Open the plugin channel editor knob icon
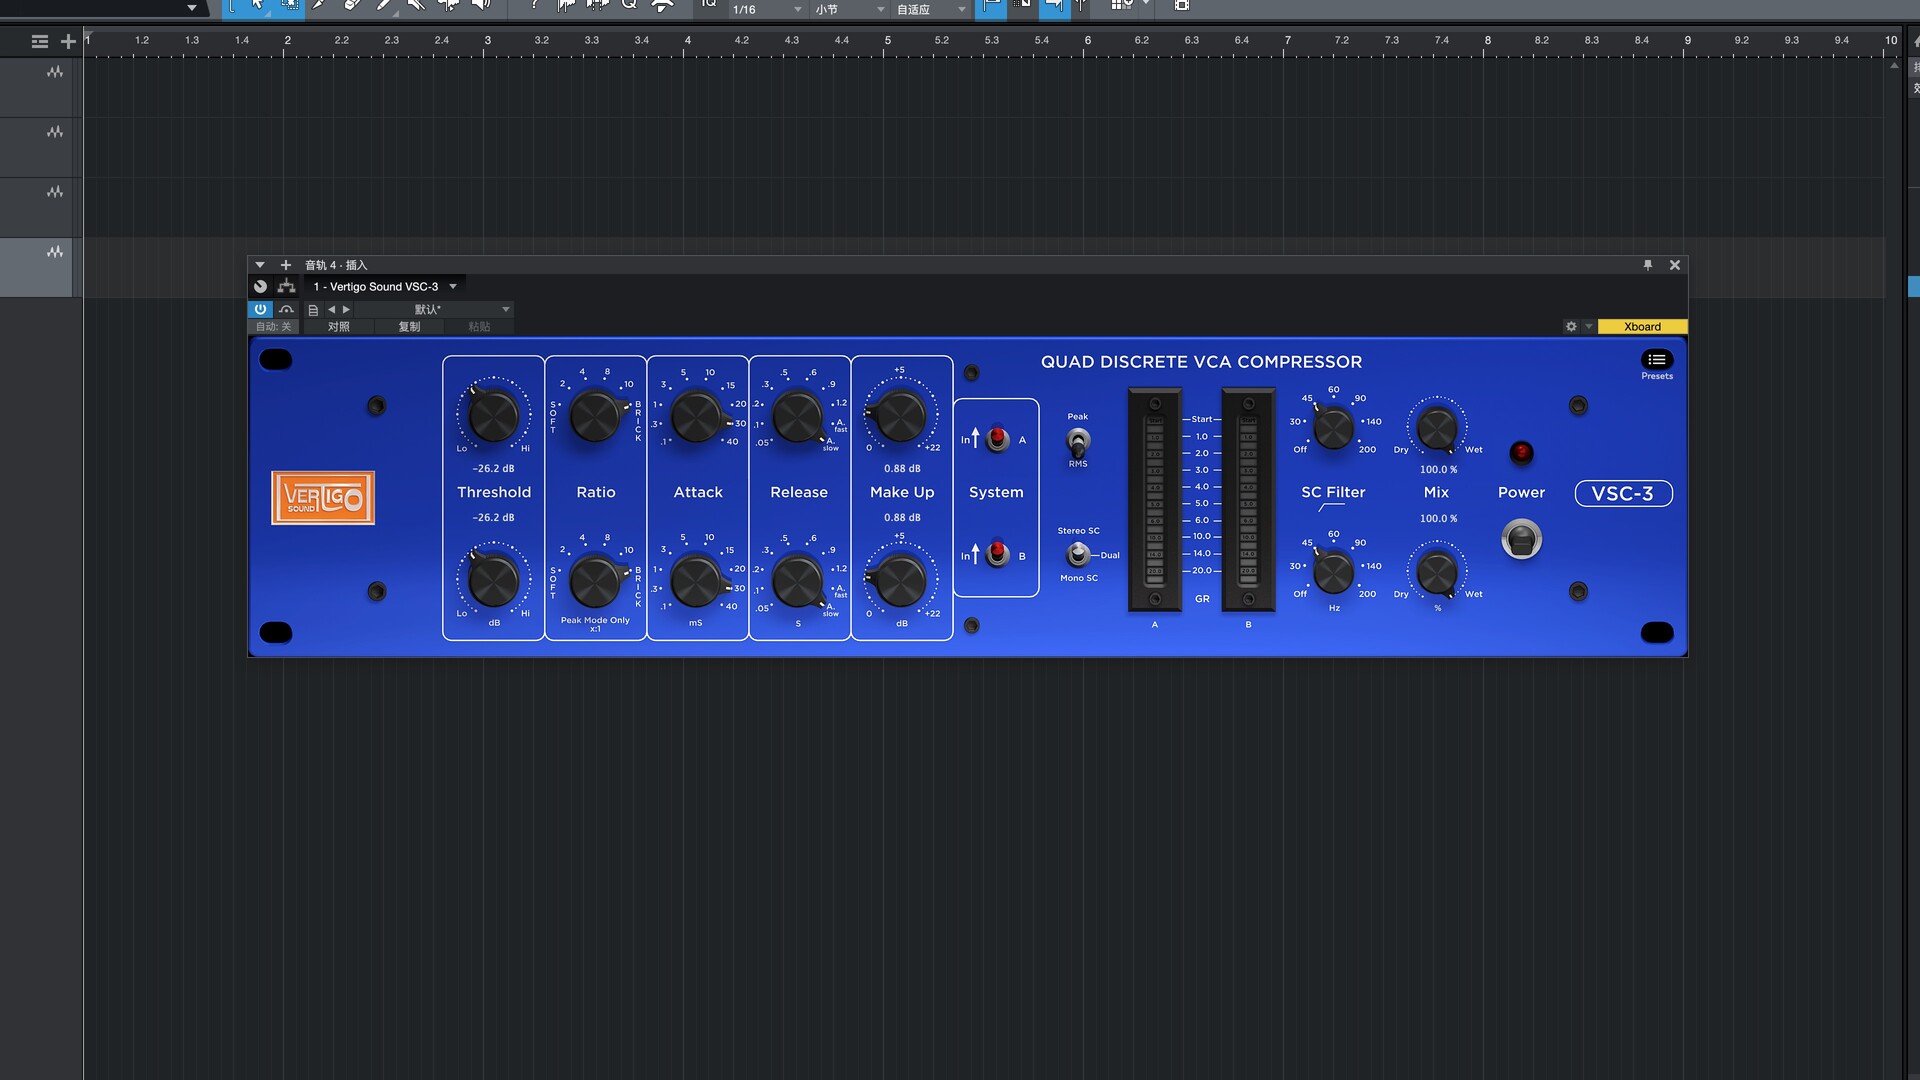The image size is (1920, 1080). (x=260, y=286)
